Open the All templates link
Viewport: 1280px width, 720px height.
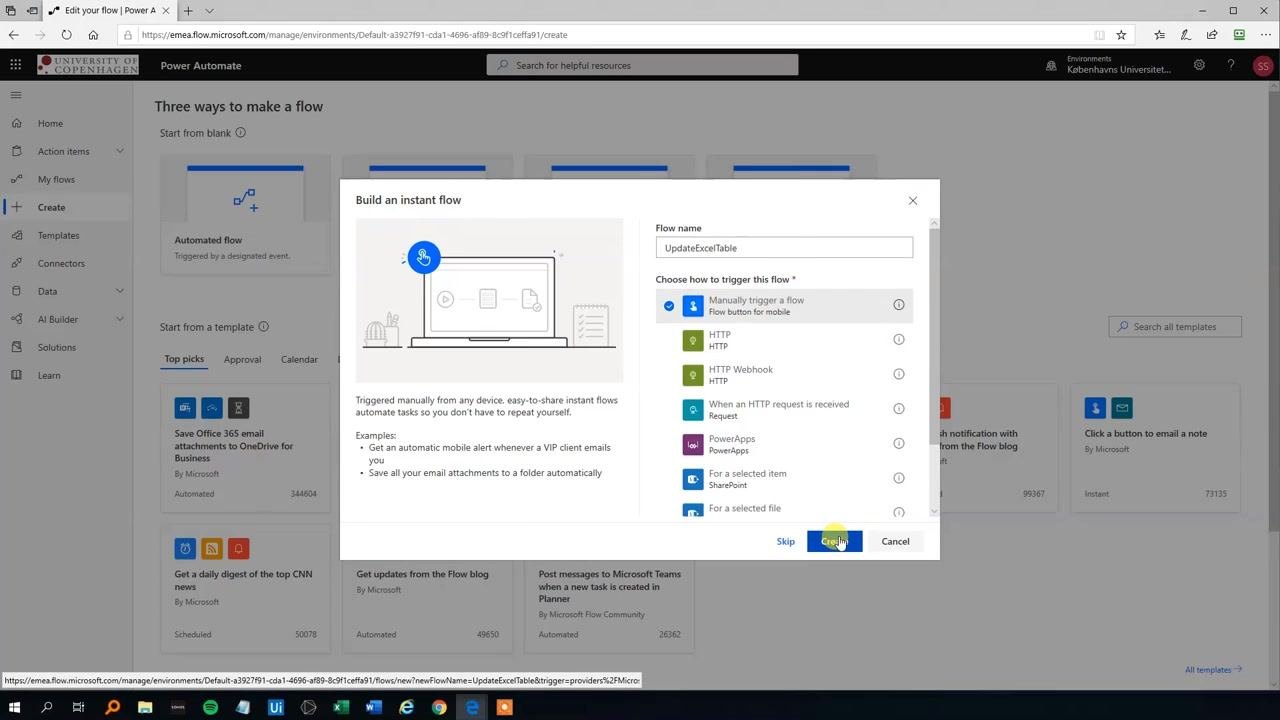click(1213, 670)
